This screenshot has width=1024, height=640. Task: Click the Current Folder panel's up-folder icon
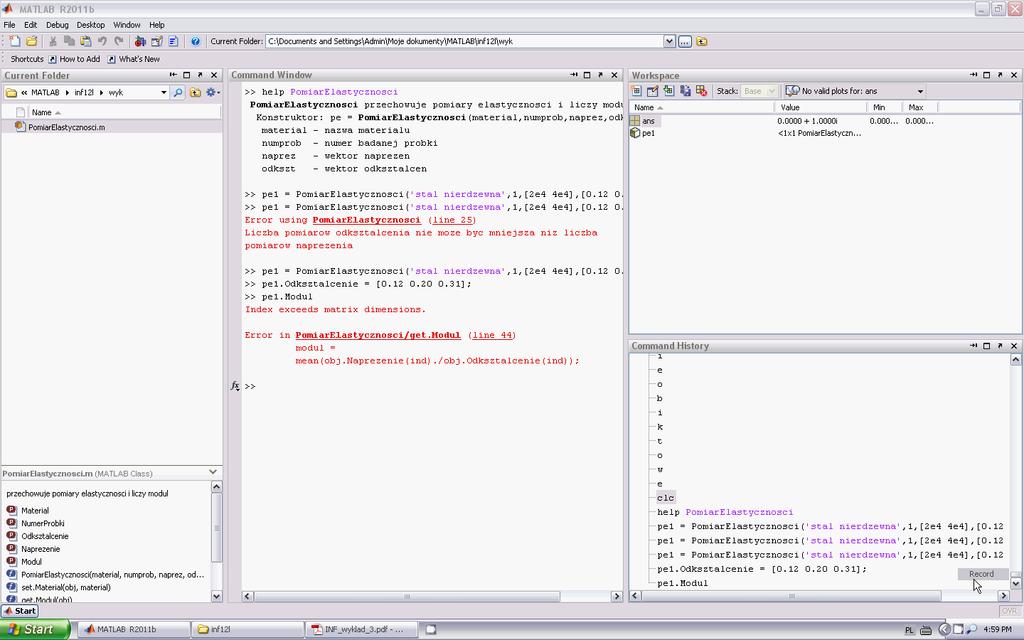195,93
